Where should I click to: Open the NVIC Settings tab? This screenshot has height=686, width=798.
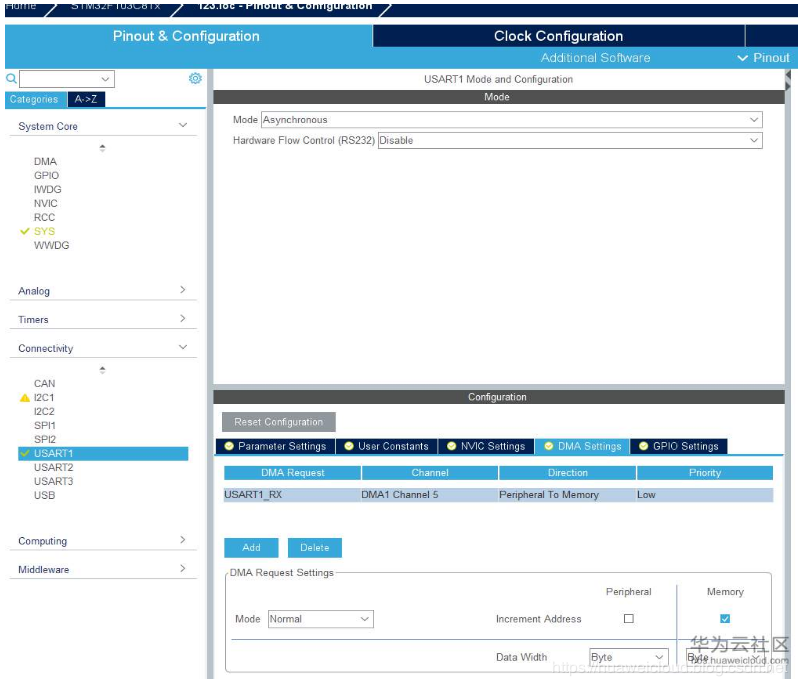[486, 446]
